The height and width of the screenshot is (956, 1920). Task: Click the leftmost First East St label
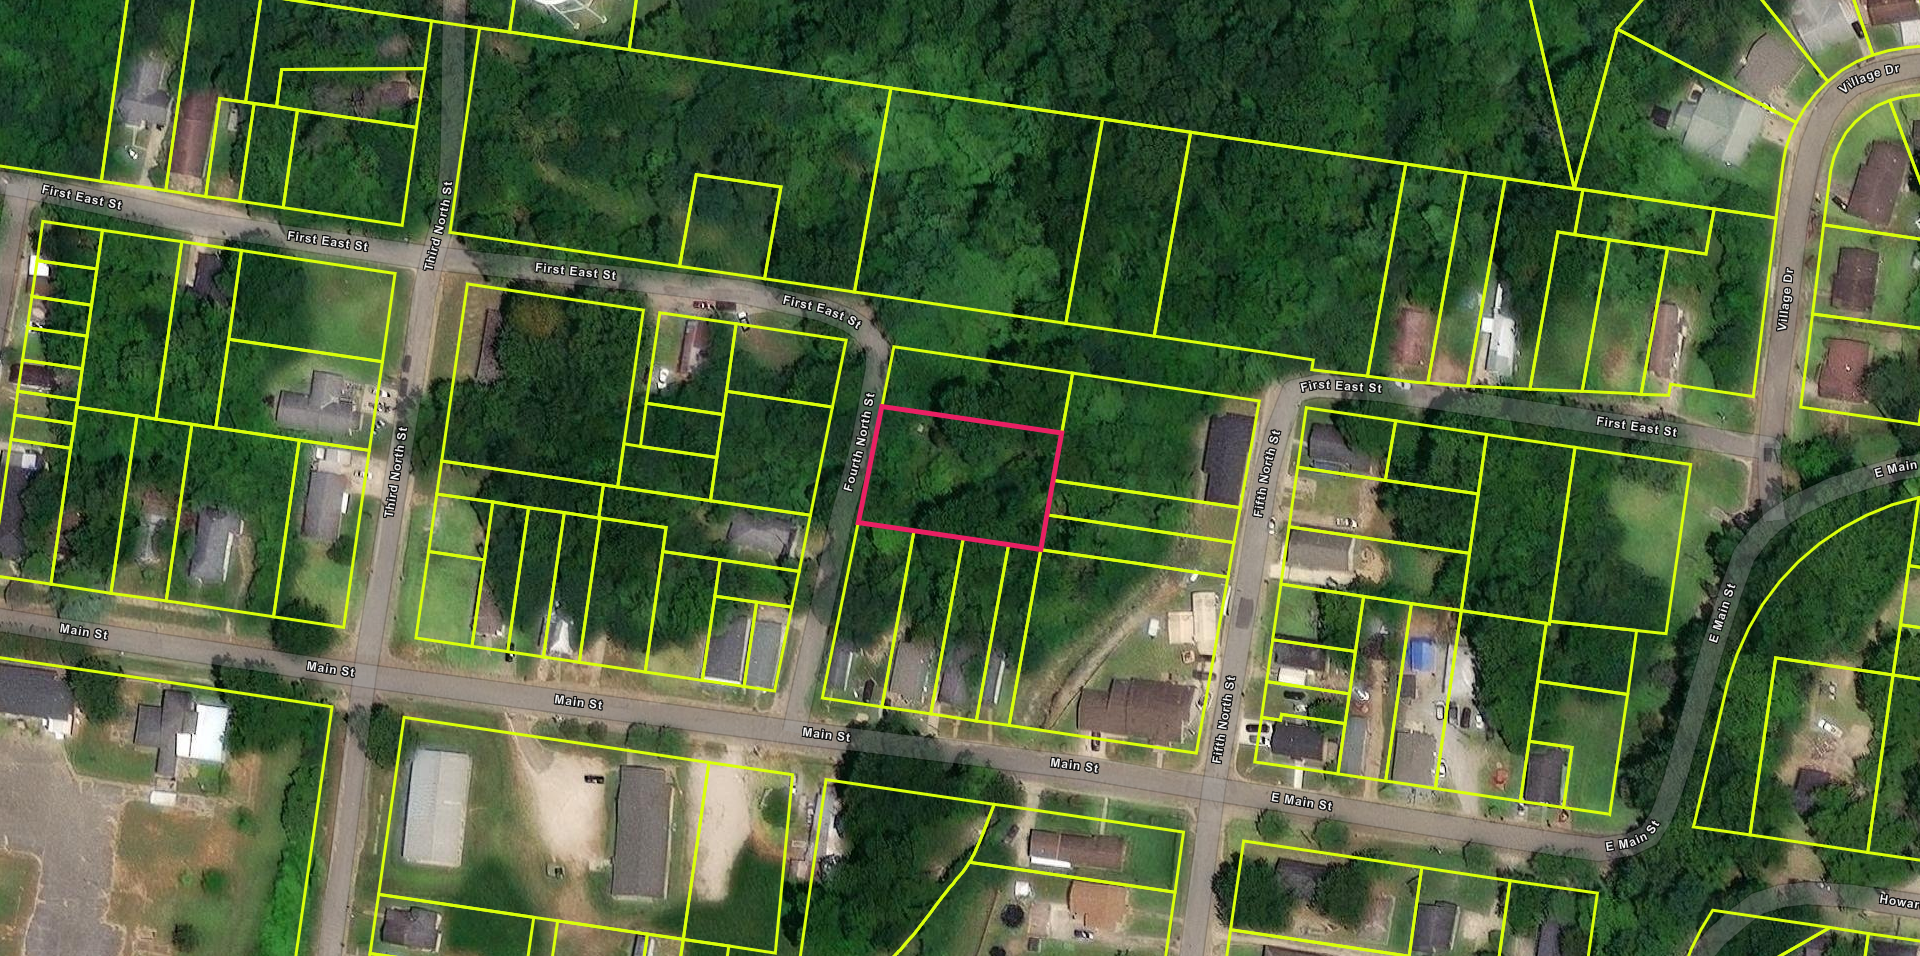pyautogui.click(x=81, y=197)
